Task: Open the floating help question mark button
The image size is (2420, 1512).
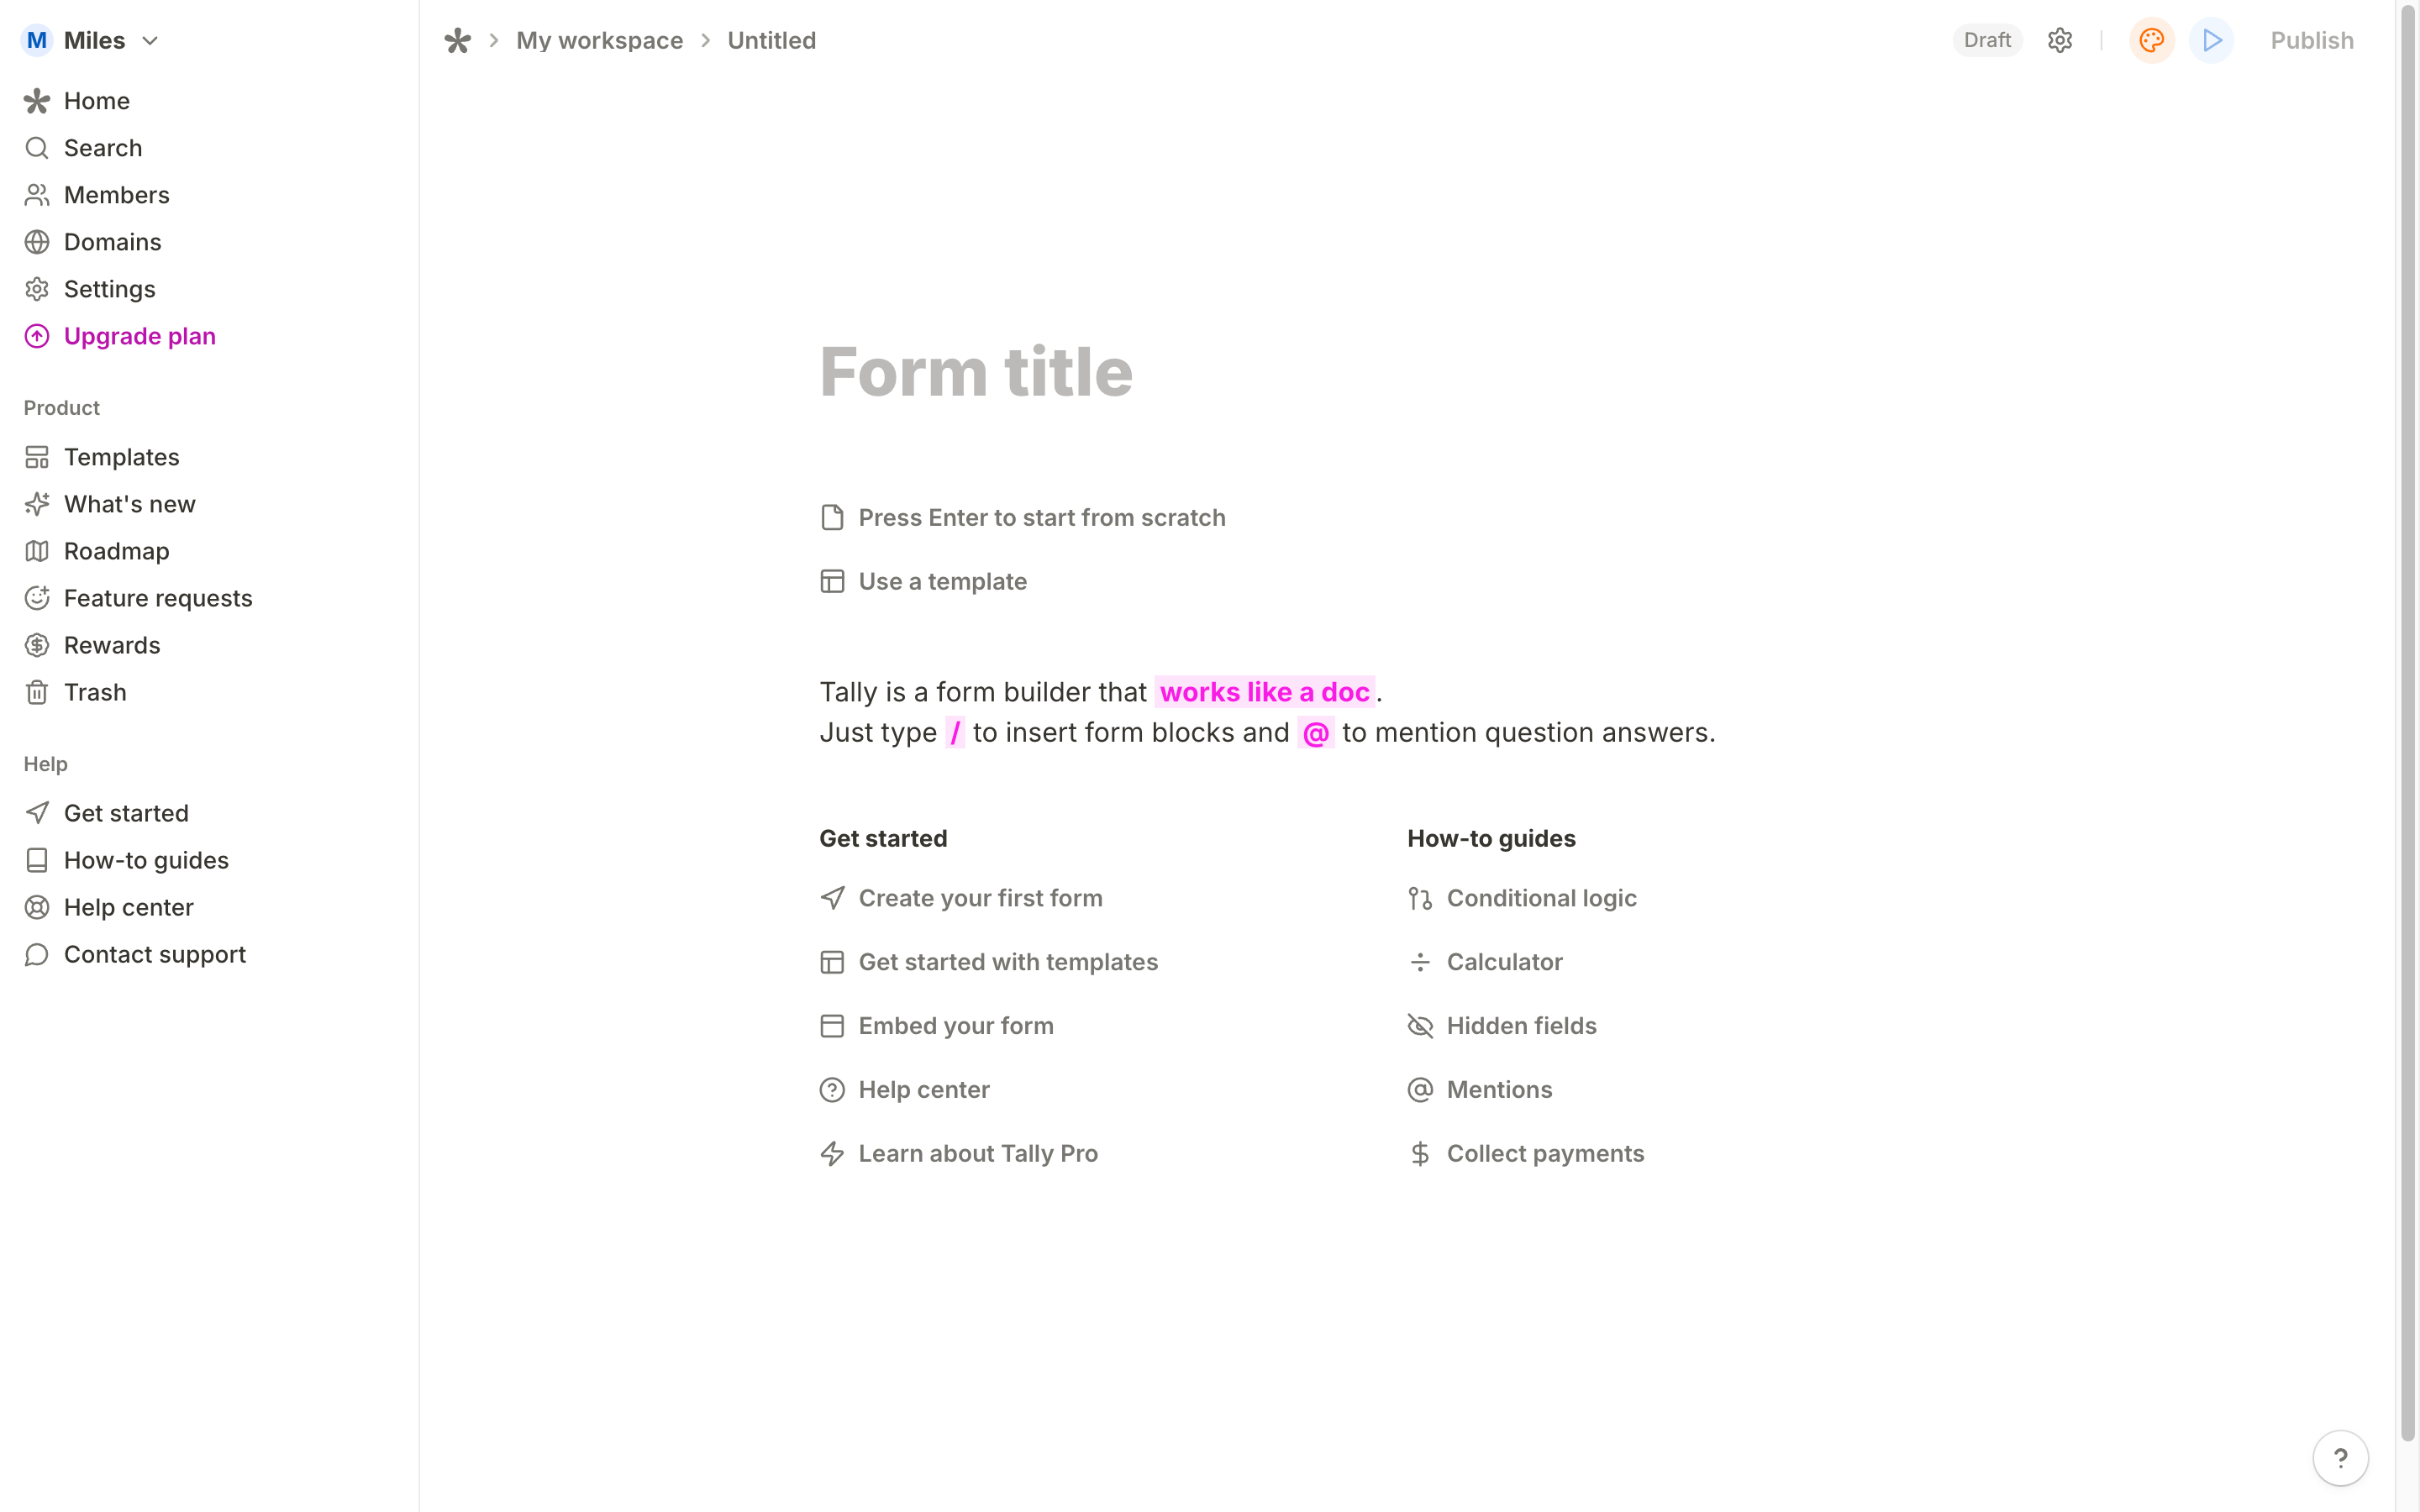Action: tap(2341, 1457)
